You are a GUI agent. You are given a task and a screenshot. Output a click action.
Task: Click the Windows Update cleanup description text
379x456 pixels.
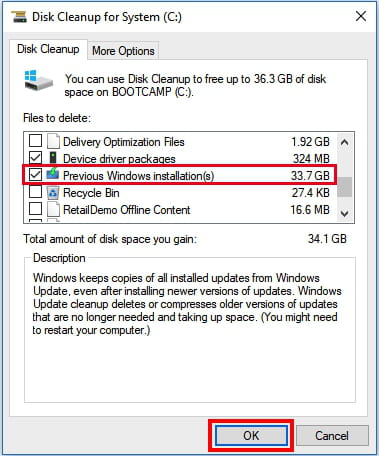[187, 304]
